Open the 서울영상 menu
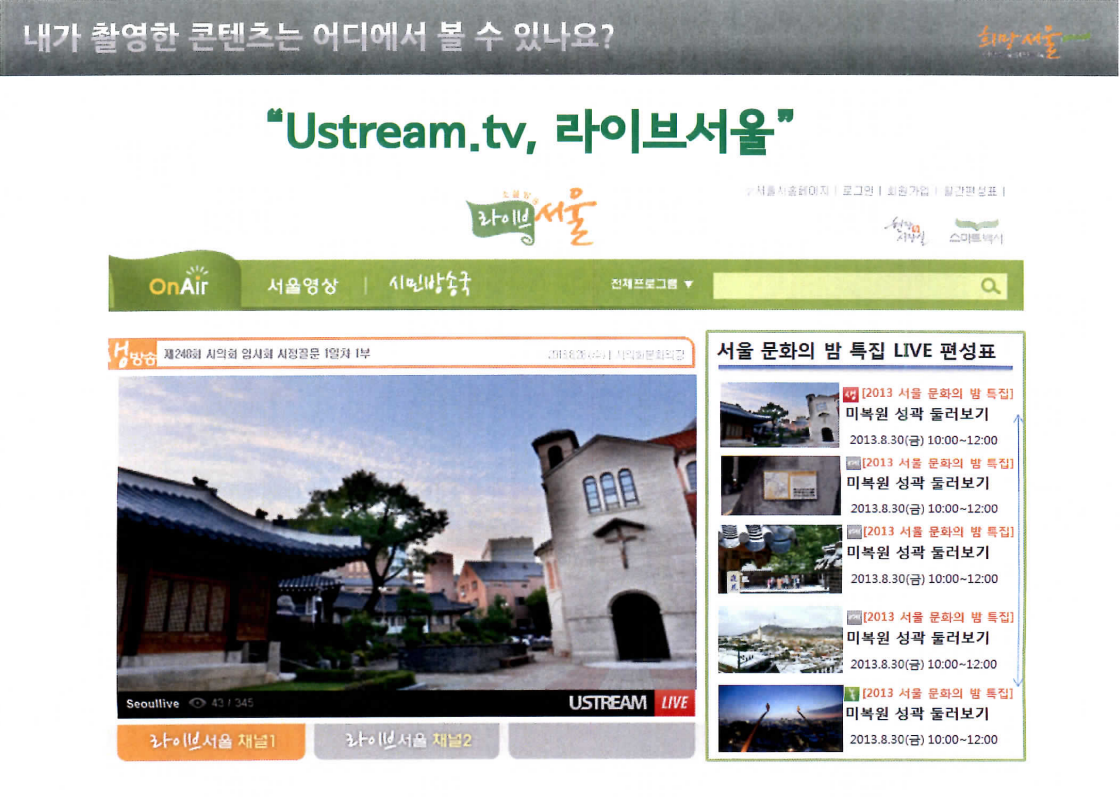 click(302, 286)
